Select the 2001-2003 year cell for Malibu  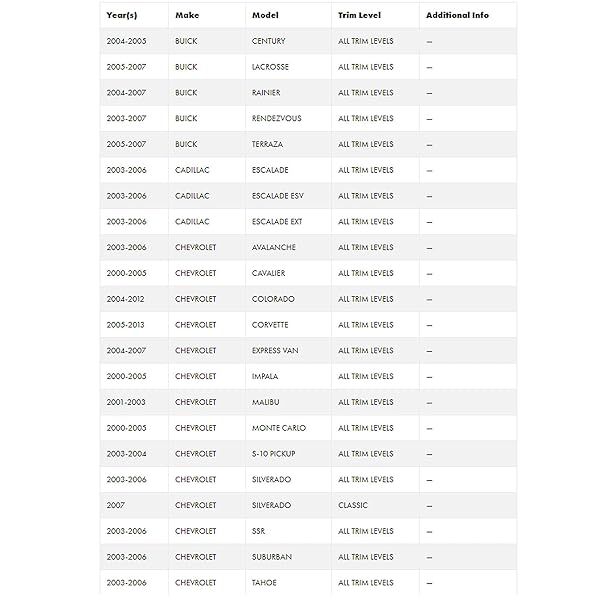coord(126,402)
